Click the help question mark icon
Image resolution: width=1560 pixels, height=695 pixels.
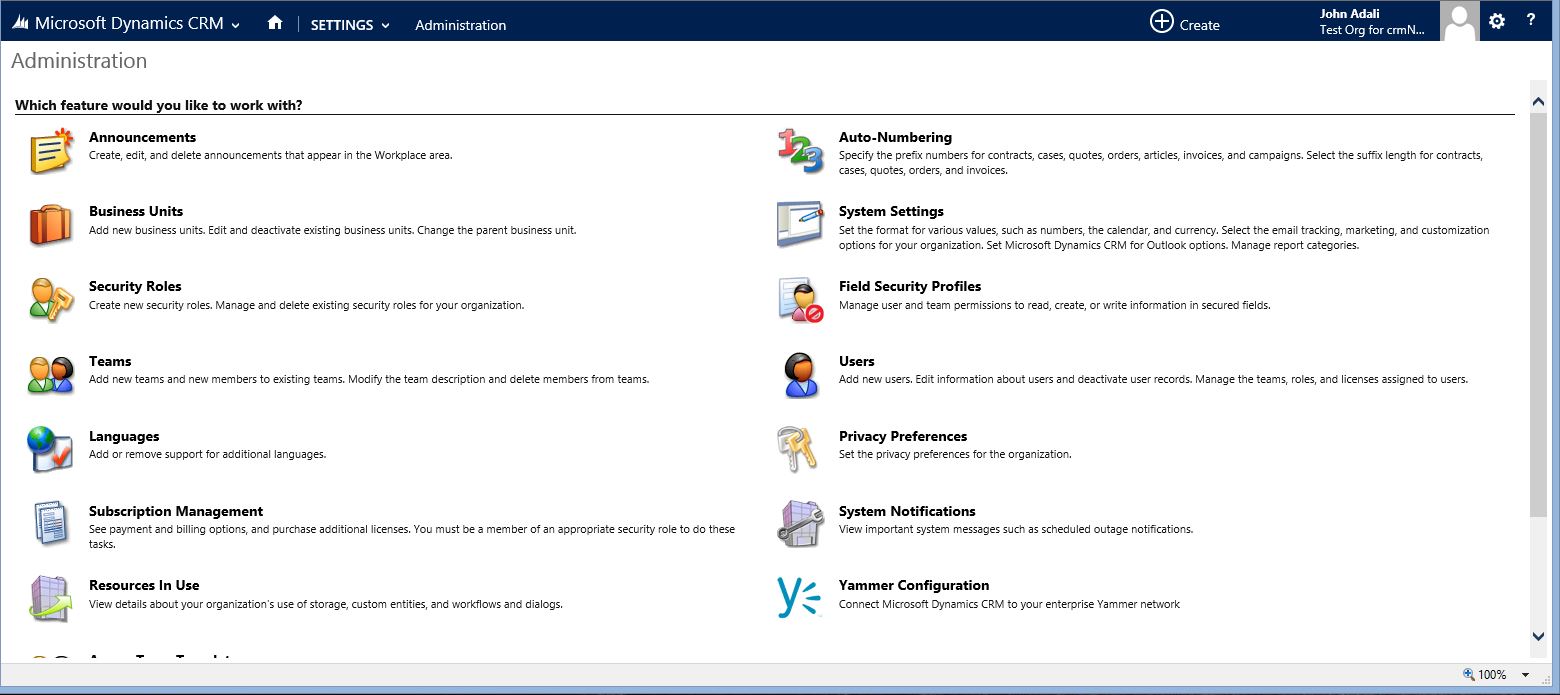(x=1531, y=21)
